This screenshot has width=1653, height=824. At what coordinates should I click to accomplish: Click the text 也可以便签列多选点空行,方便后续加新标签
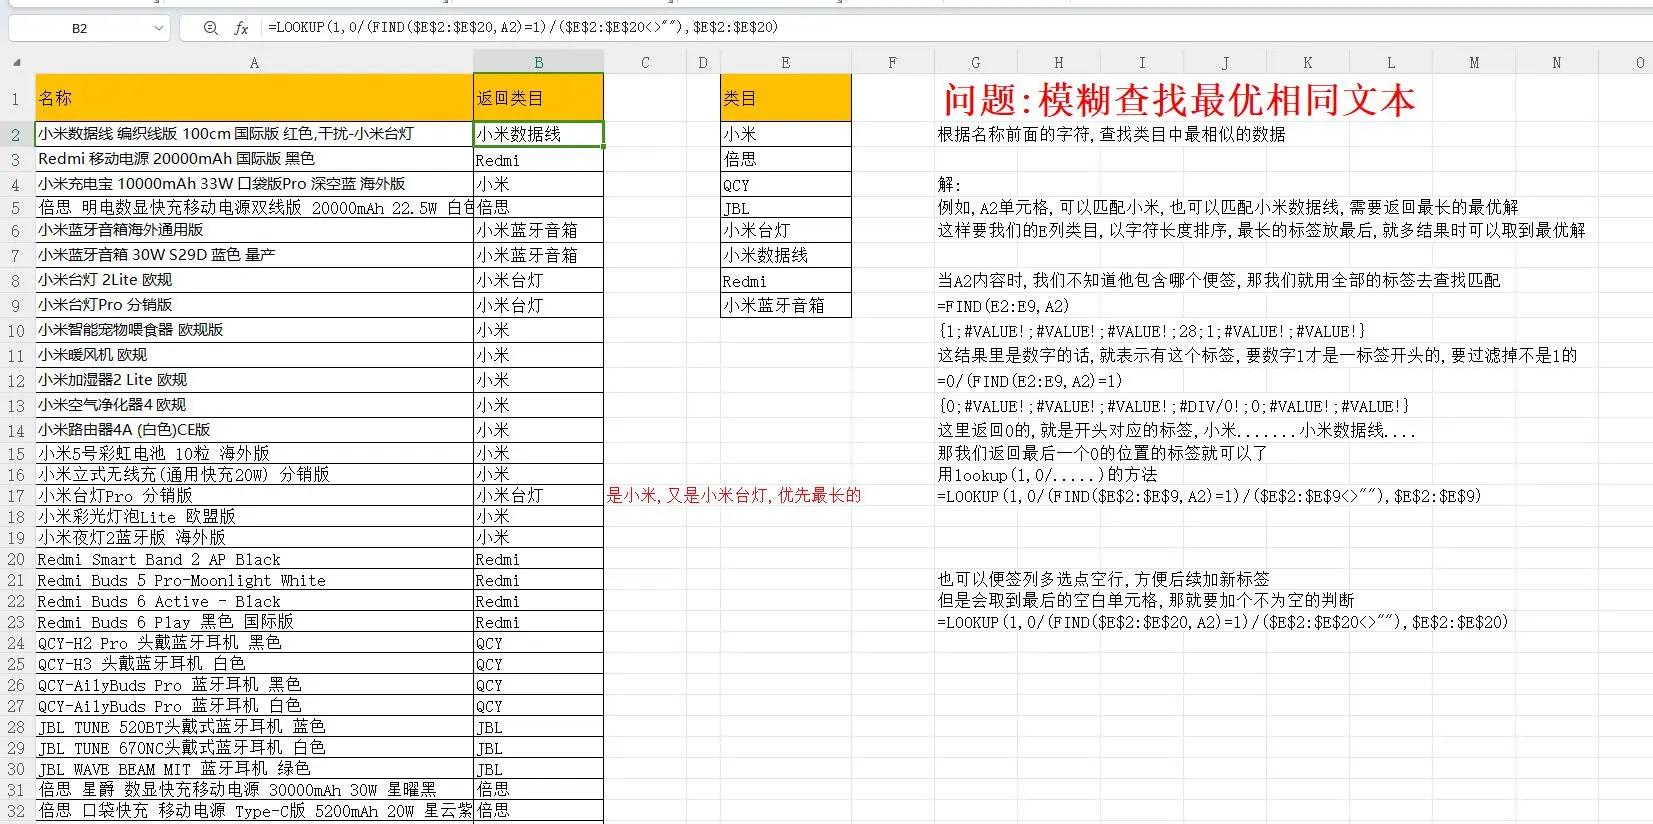click(1103, 579)
